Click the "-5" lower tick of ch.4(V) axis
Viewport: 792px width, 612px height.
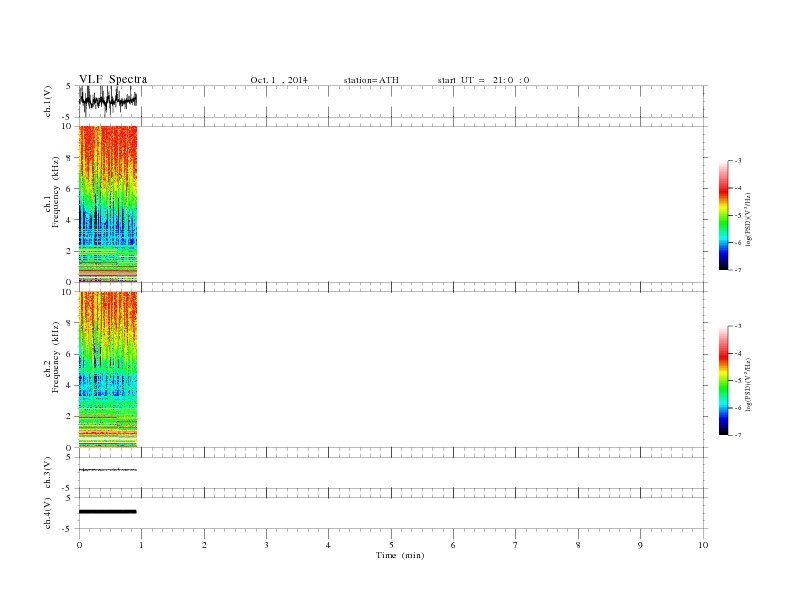(67, 530)
